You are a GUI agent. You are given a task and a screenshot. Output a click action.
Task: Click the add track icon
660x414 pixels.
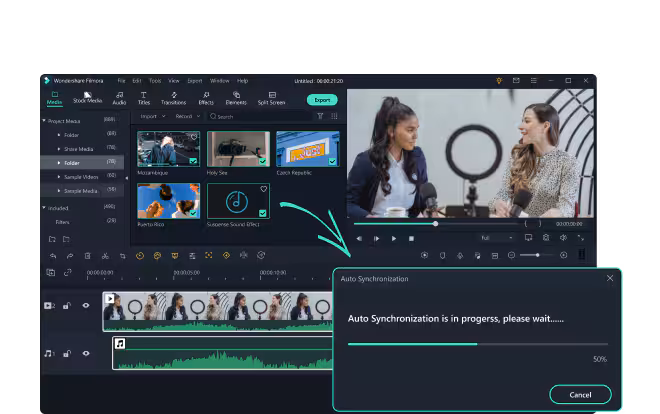(x=51, y=273)
